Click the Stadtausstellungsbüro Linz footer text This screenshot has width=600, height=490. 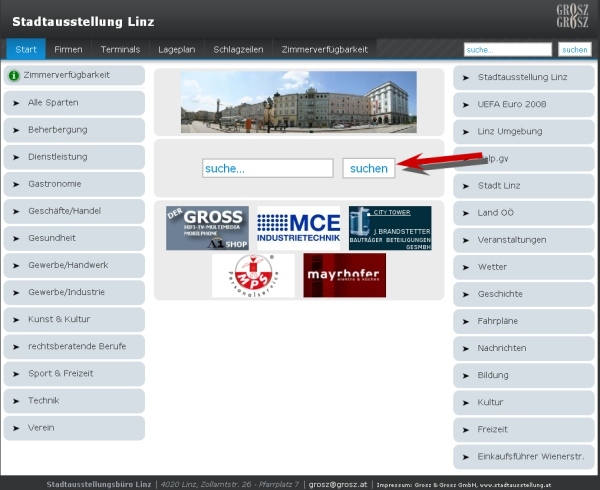pos(99,484)
